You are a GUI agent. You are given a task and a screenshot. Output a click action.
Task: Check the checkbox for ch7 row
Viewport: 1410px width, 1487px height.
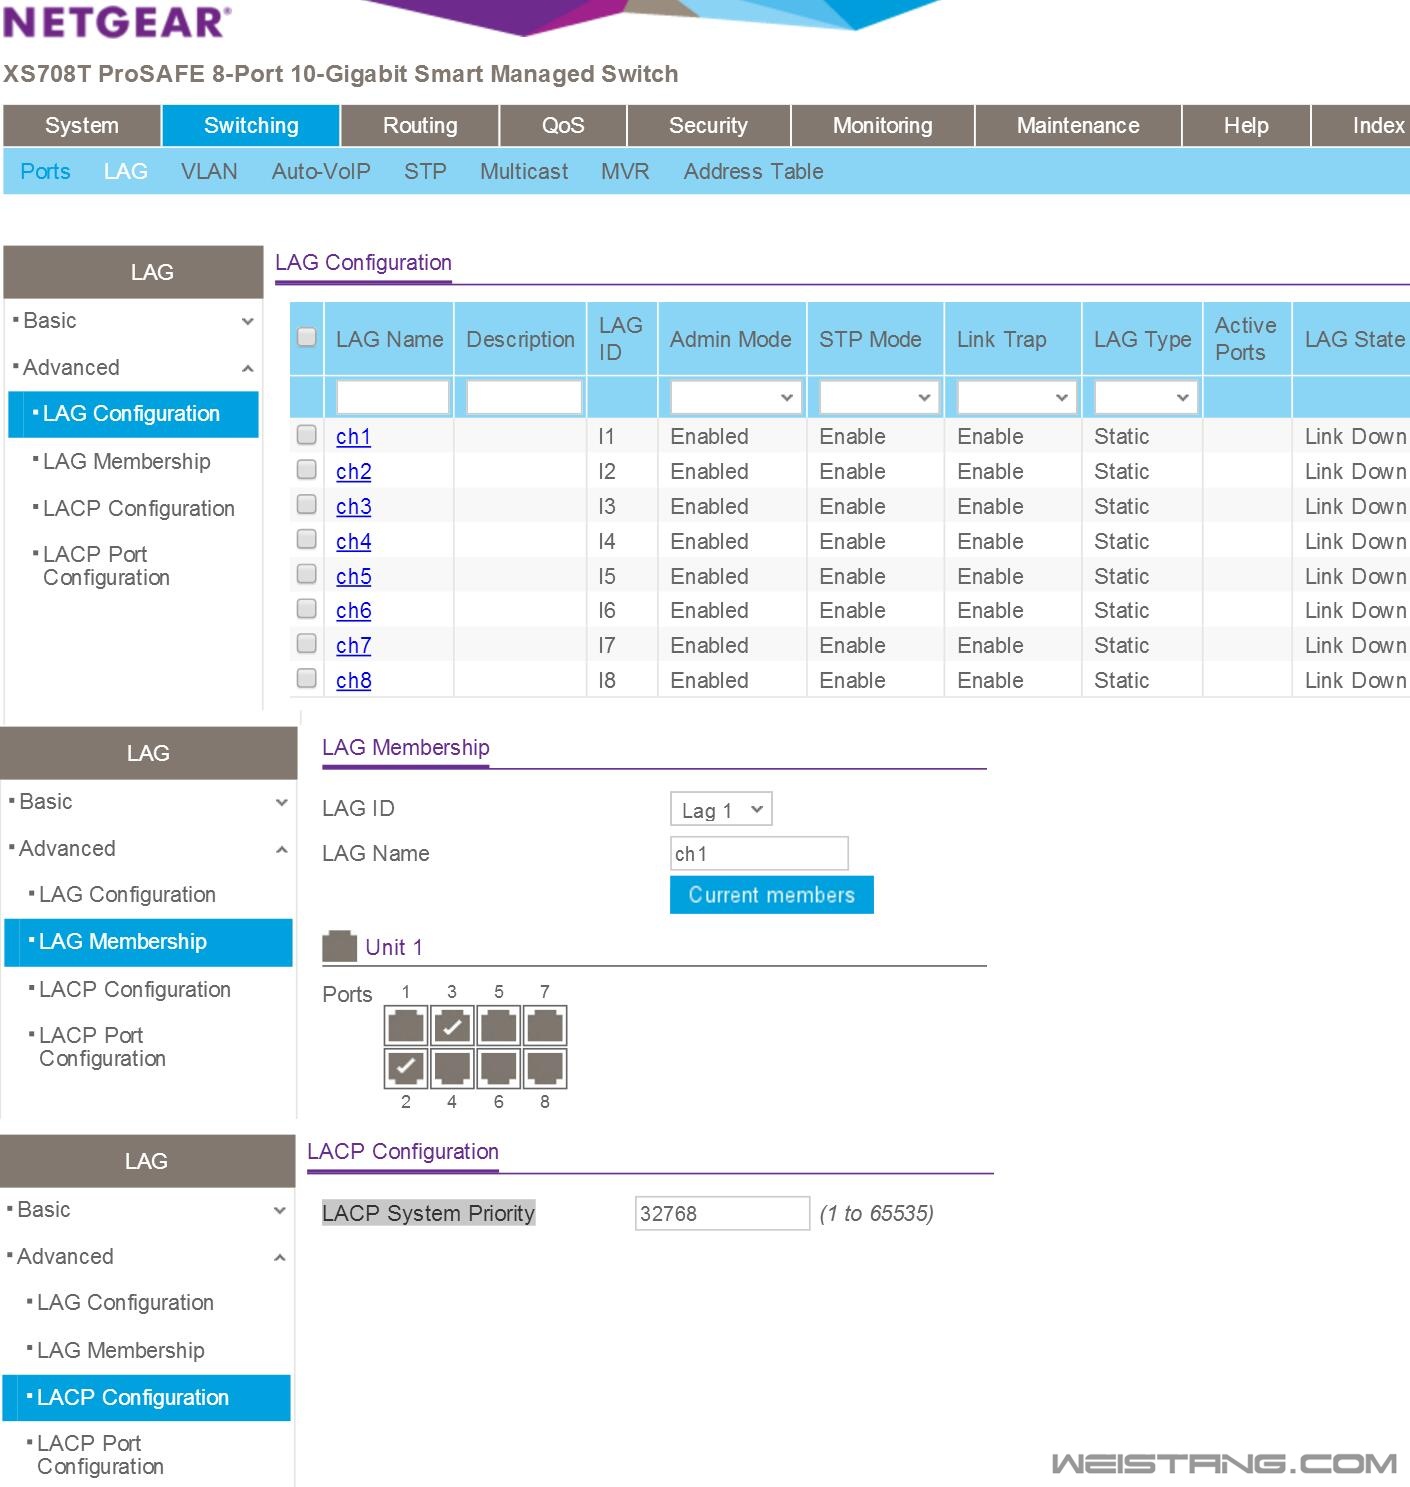[x=307, y=644]
